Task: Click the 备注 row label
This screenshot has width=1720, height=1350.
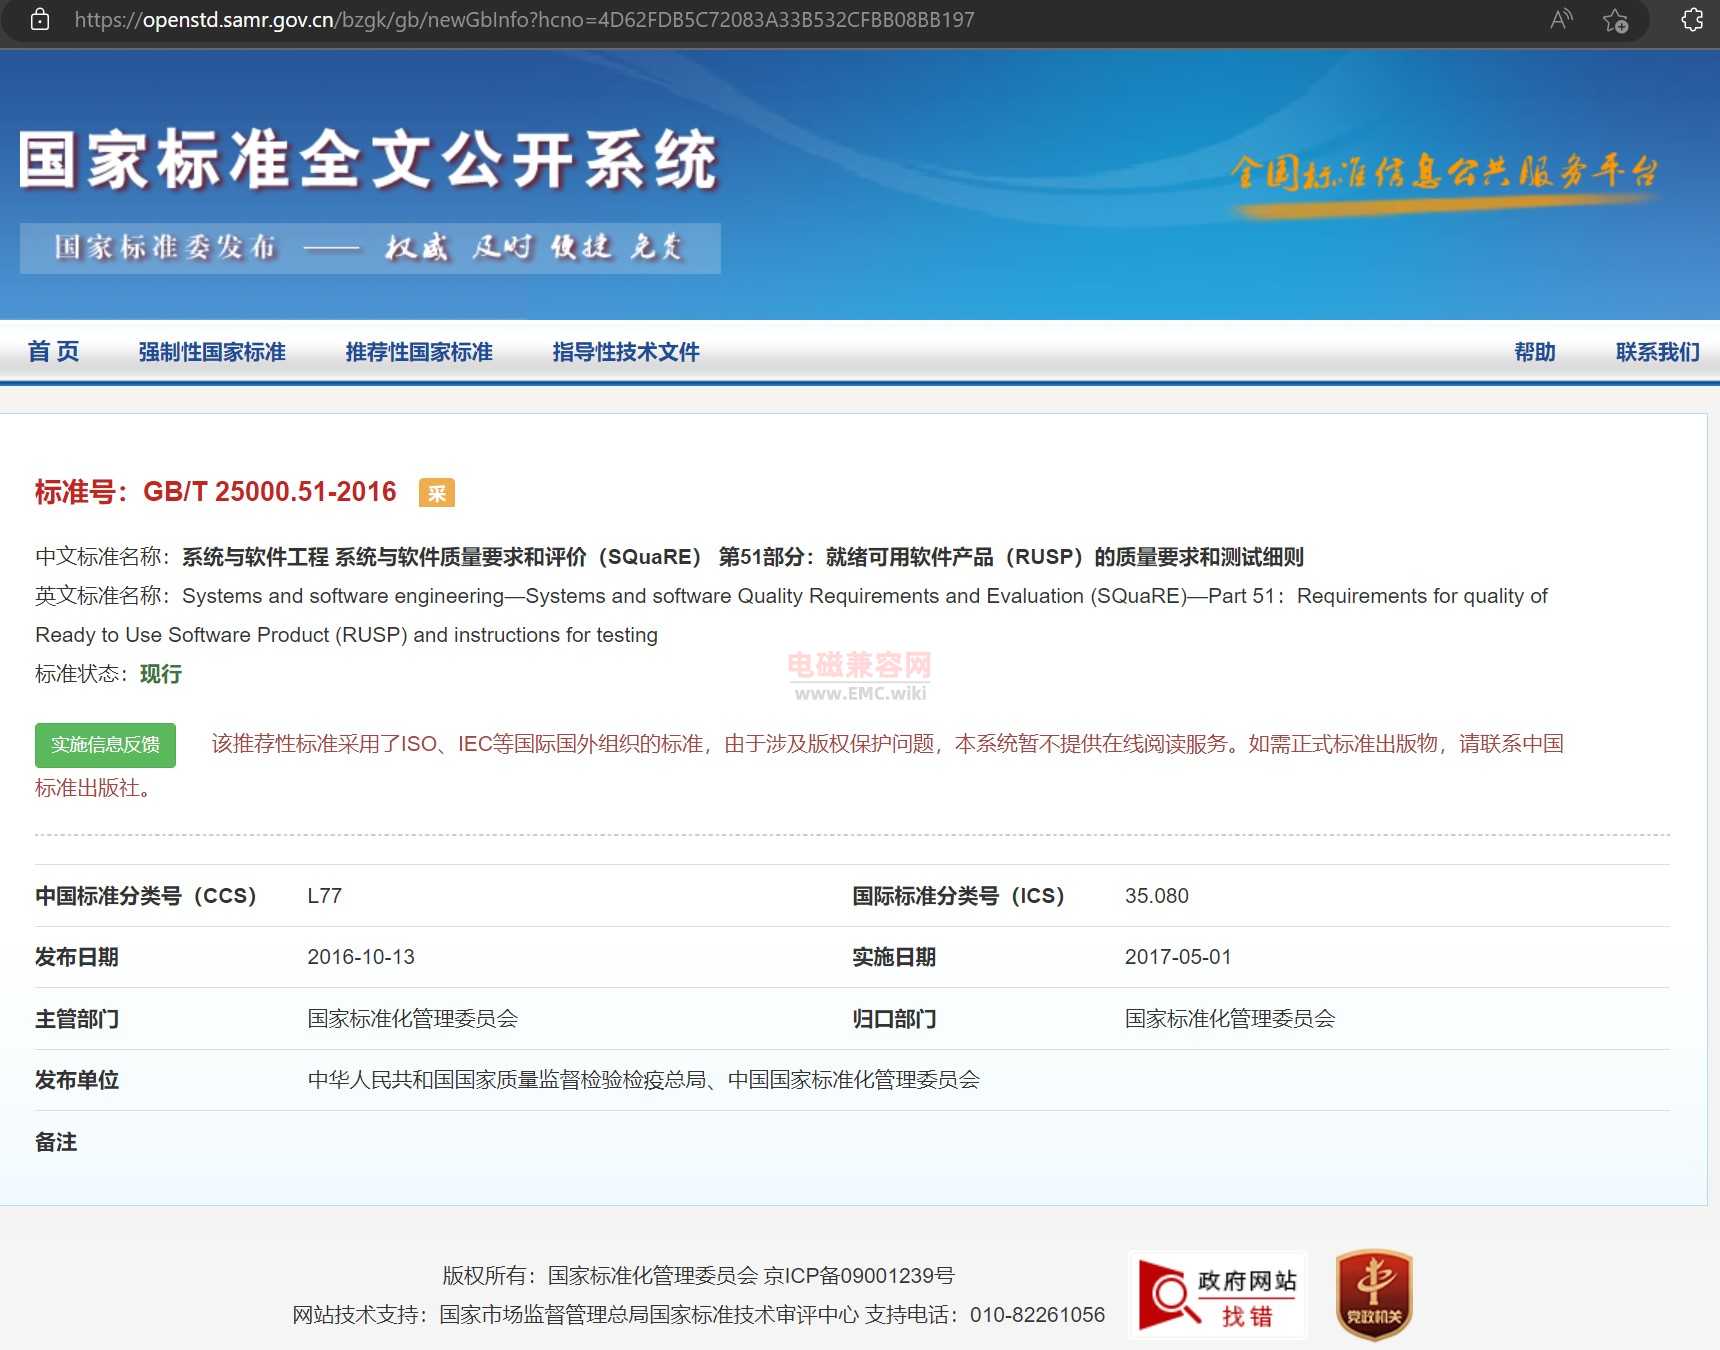Action: (x=56, y=1142)
